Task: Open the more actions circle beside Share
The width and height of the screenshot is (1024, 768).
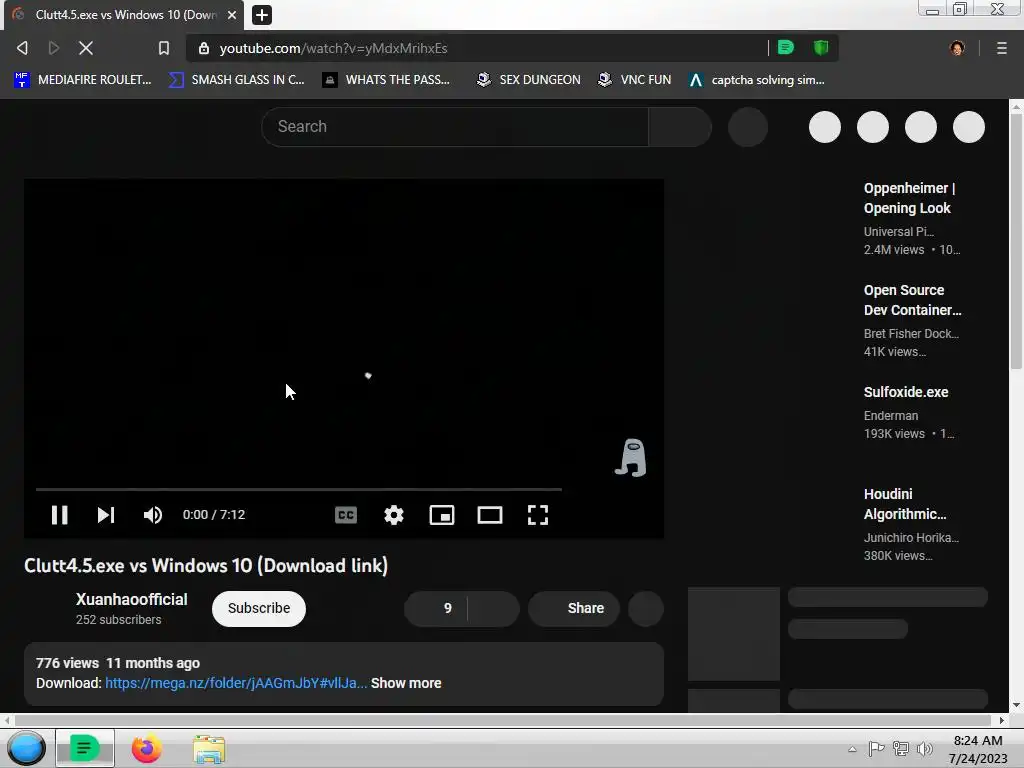Action: pyautogui.click(x=646, y=609)
